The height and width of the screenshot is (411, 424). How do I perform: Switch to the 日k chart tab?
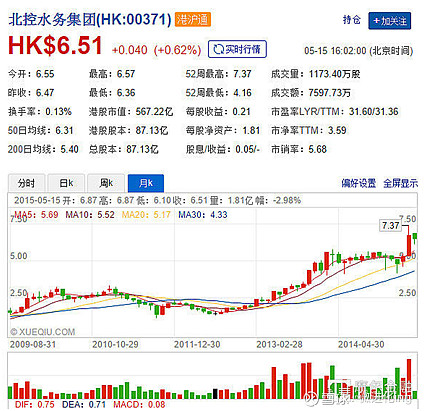click(x=66, y=183)
